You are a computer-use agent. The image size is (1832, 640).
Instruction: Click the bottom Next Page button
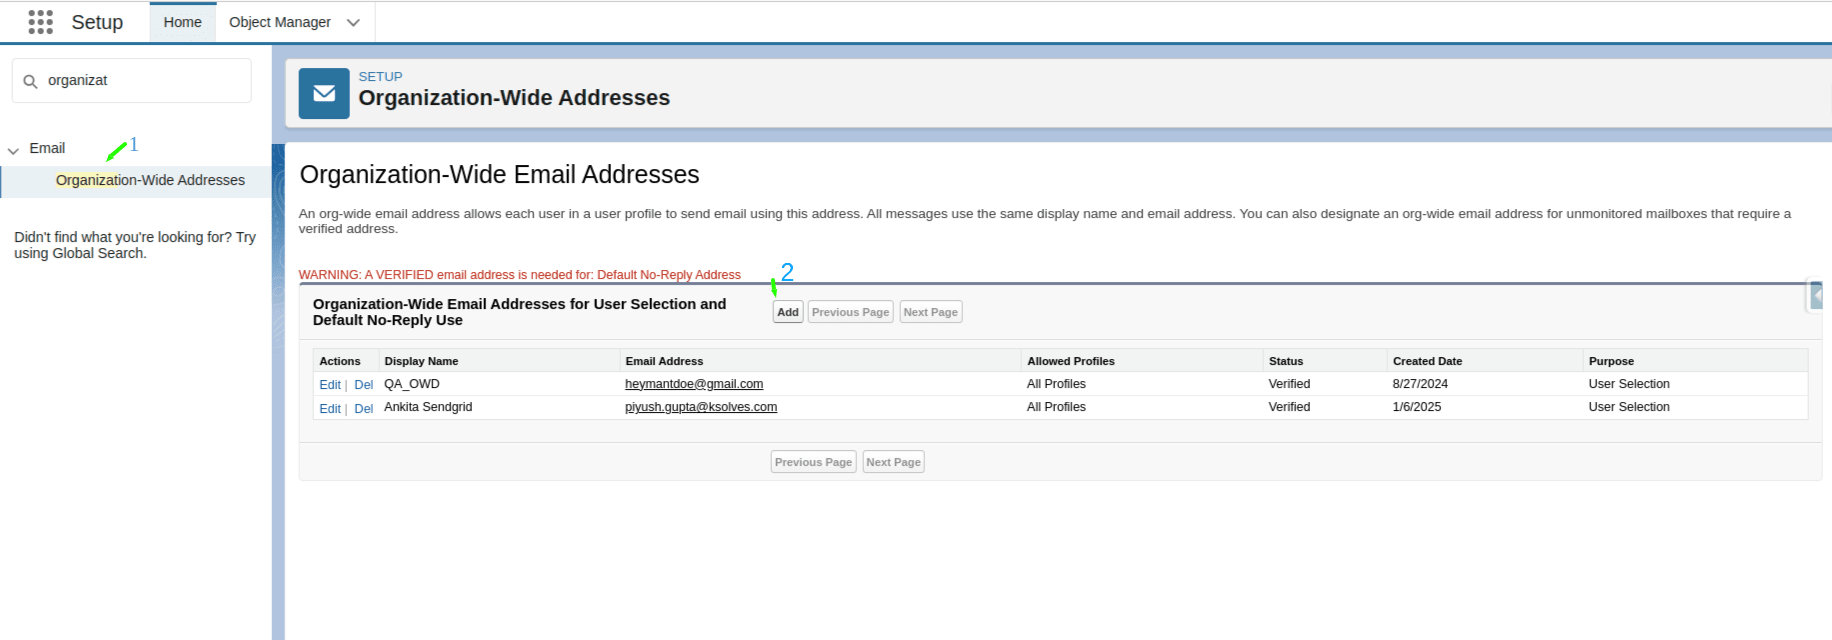893,462
